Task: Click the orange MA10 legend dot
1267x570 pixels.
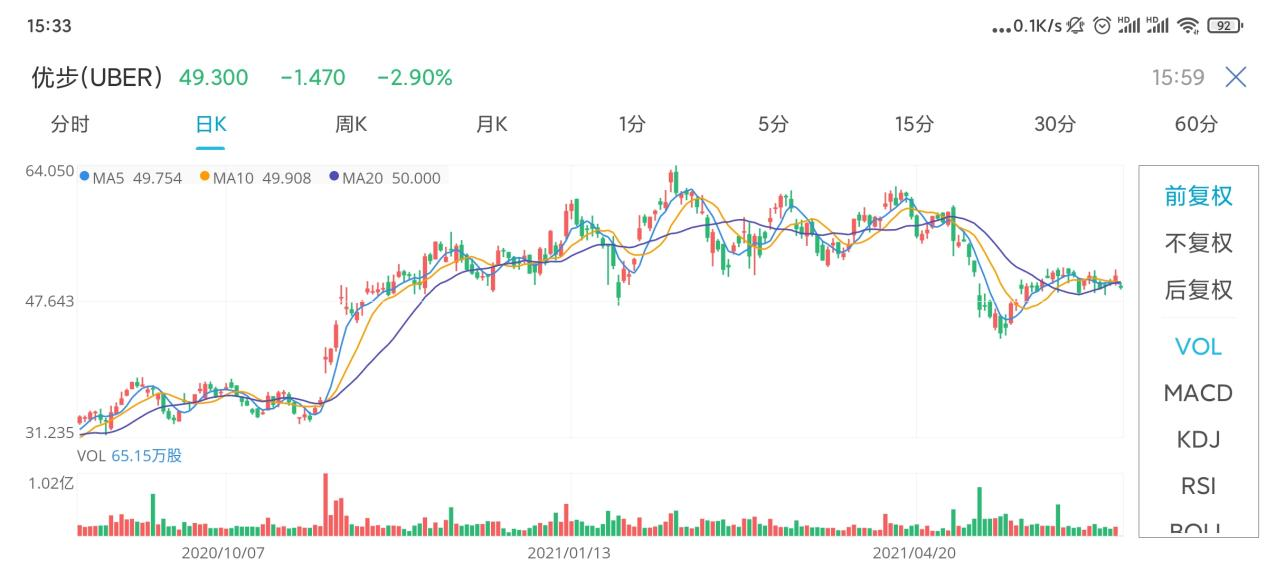Action: pos(205,178)
